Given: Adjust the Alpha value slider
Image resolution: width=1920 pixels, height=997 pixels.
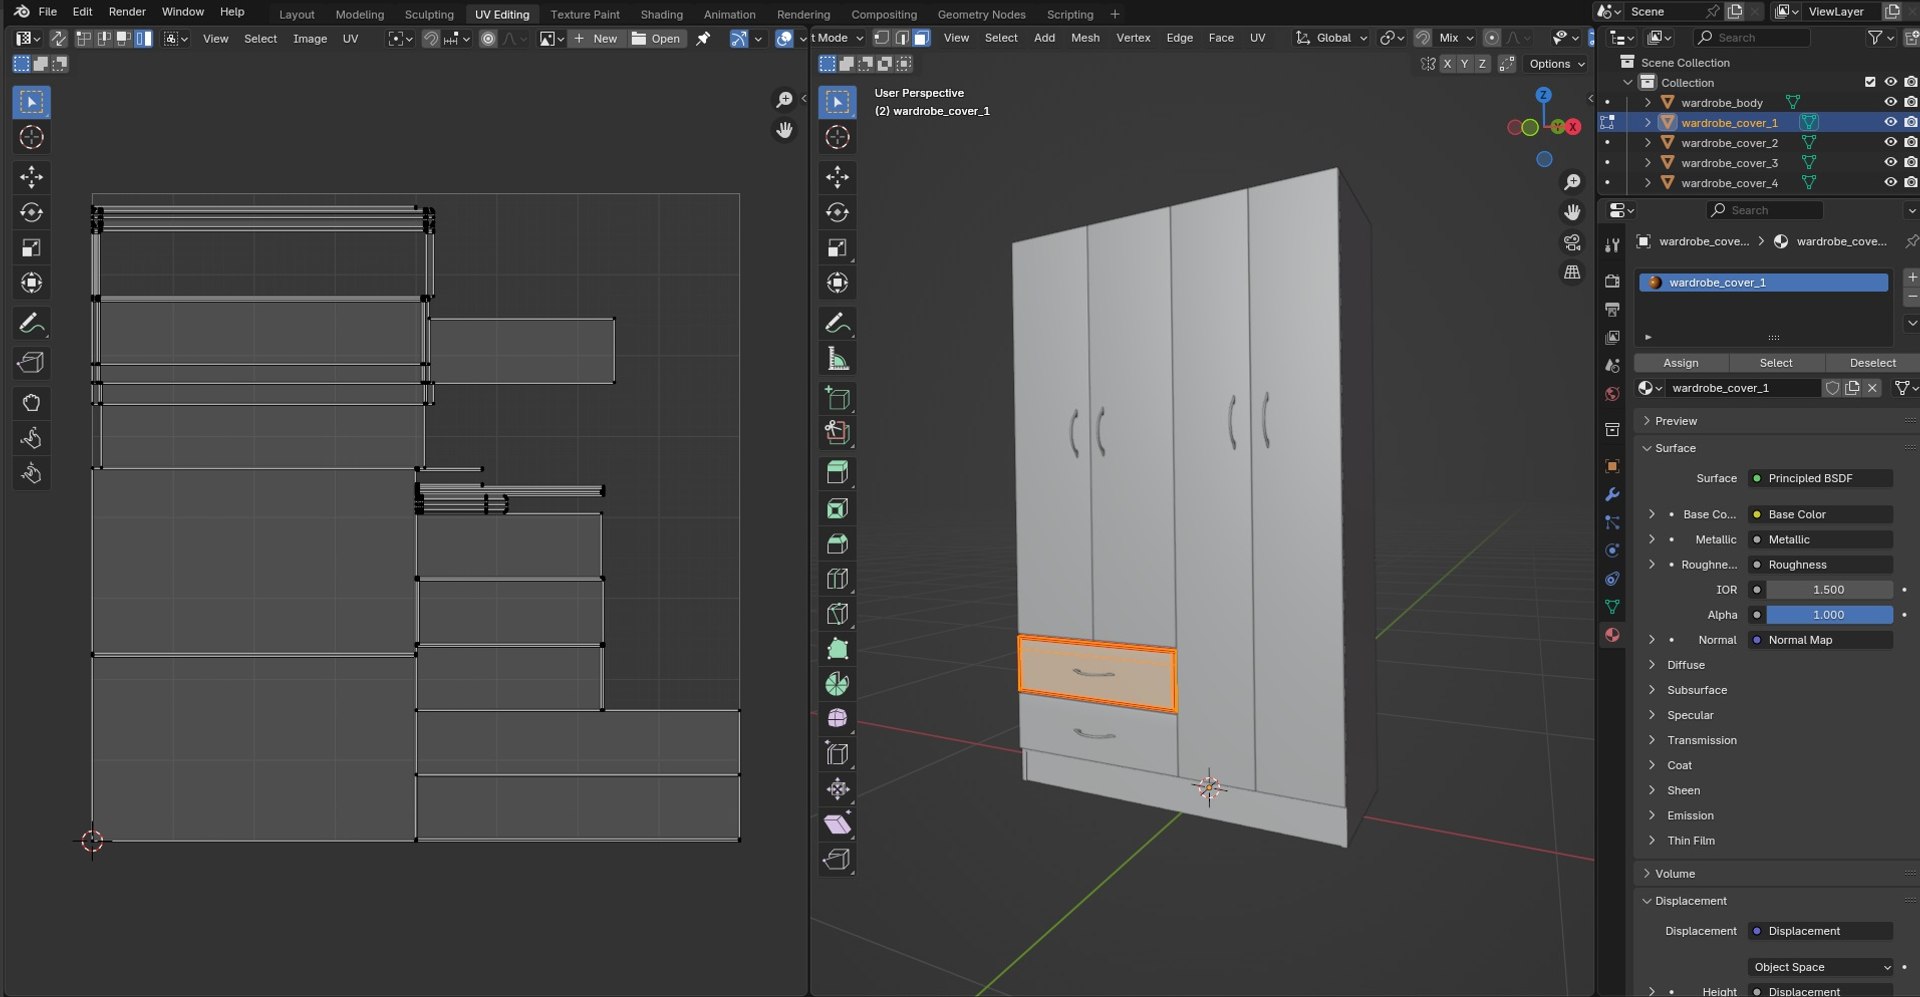Looking at the screenshot, I should (1828, 615).
